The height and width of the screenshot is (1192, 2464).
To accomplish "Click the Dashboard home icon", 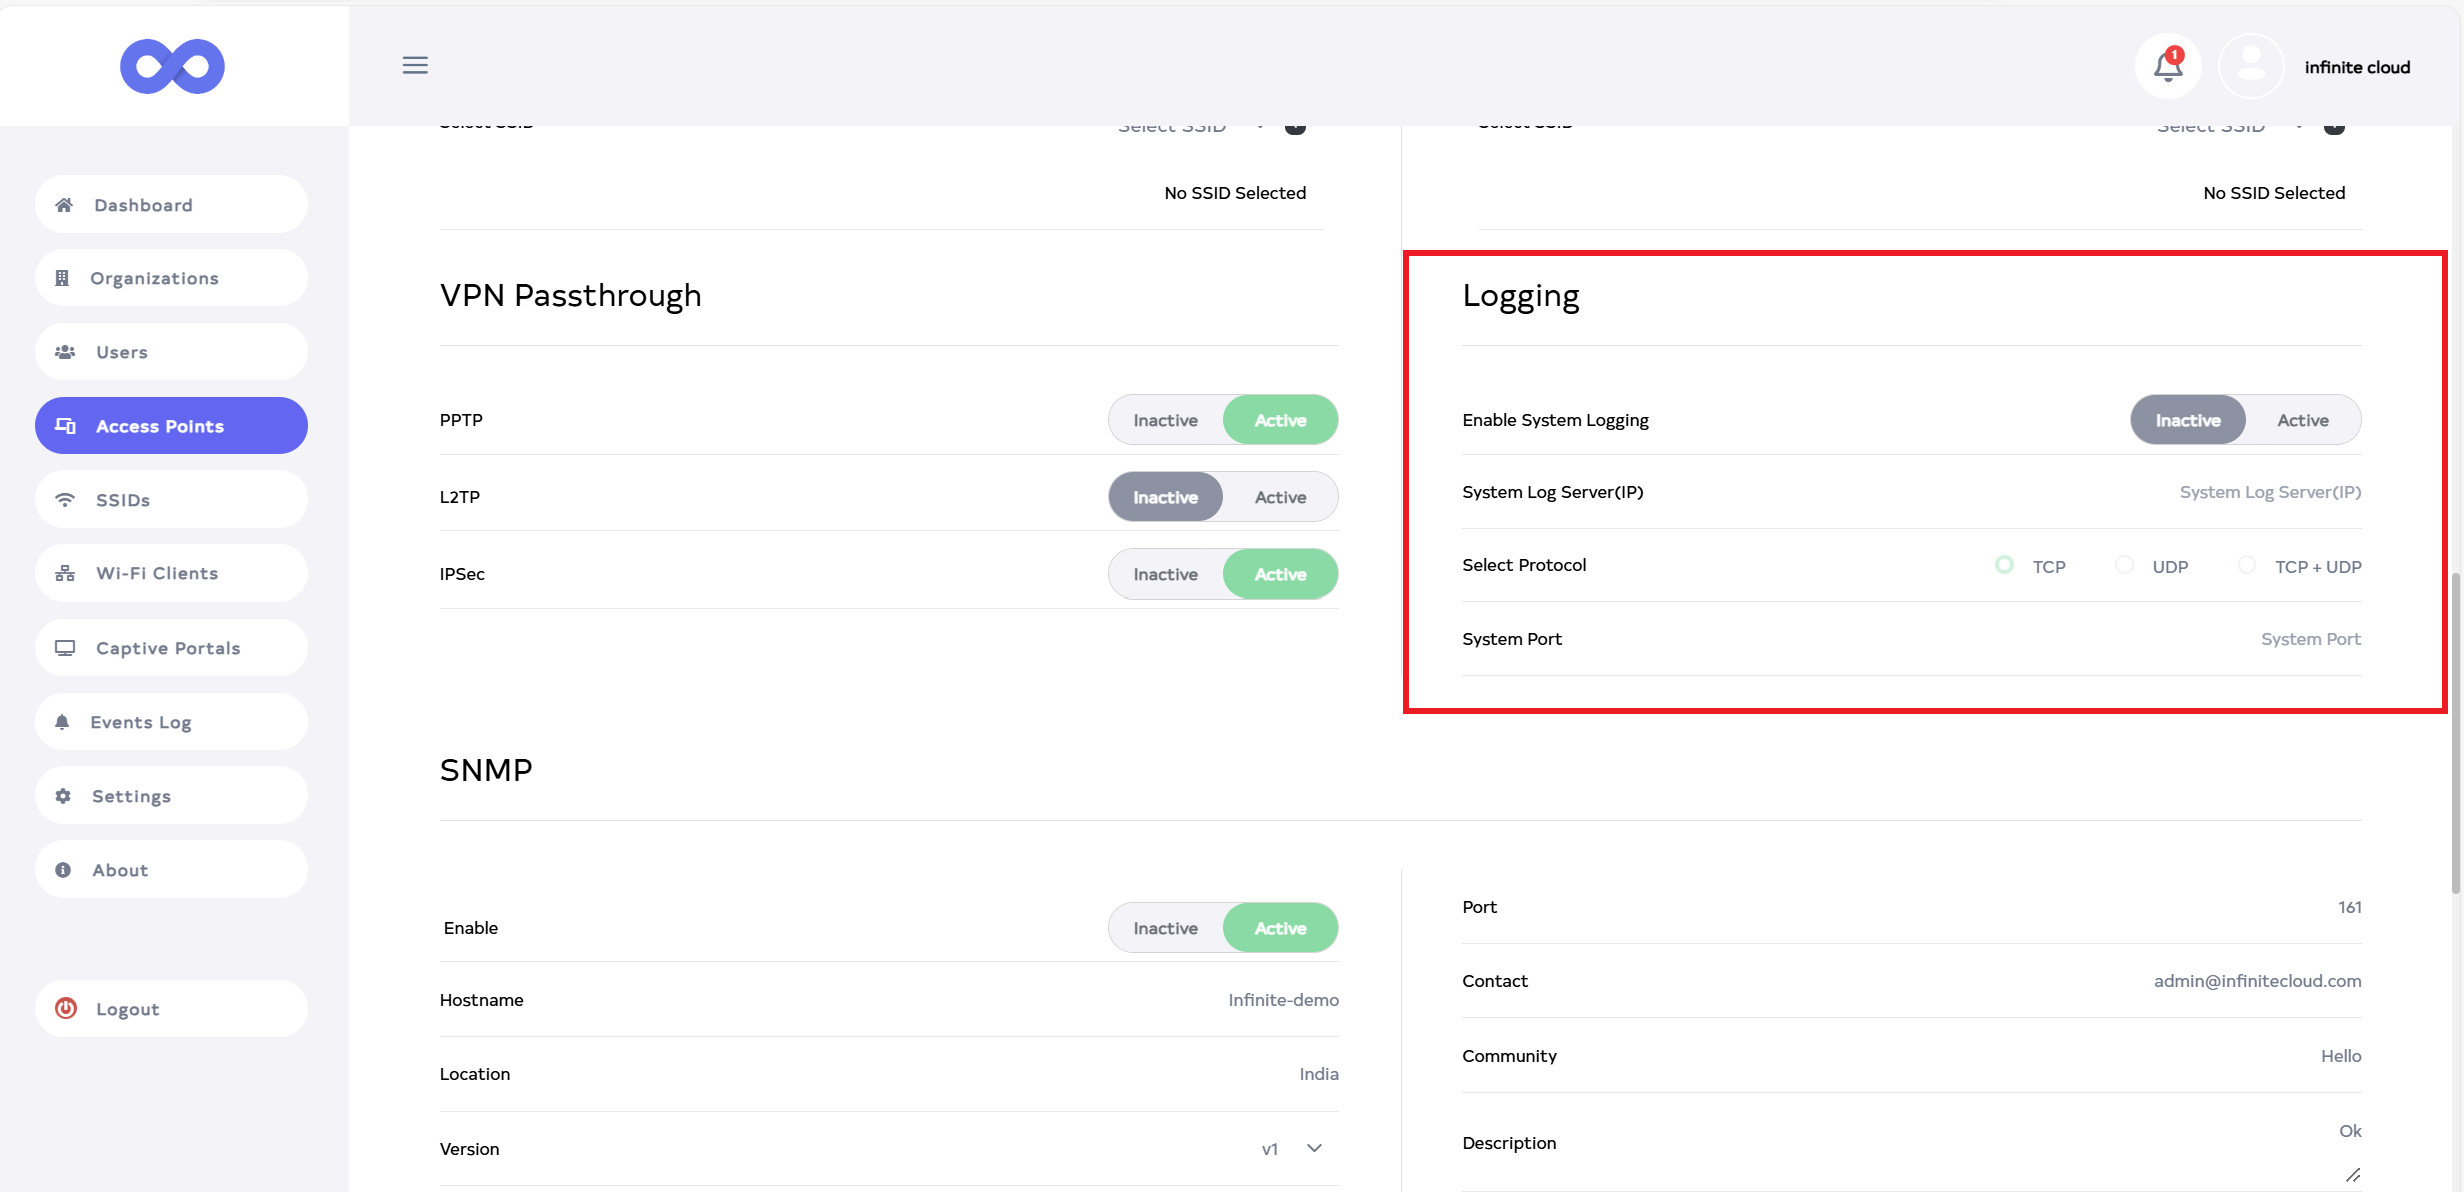I will click(x=64, y=205).
